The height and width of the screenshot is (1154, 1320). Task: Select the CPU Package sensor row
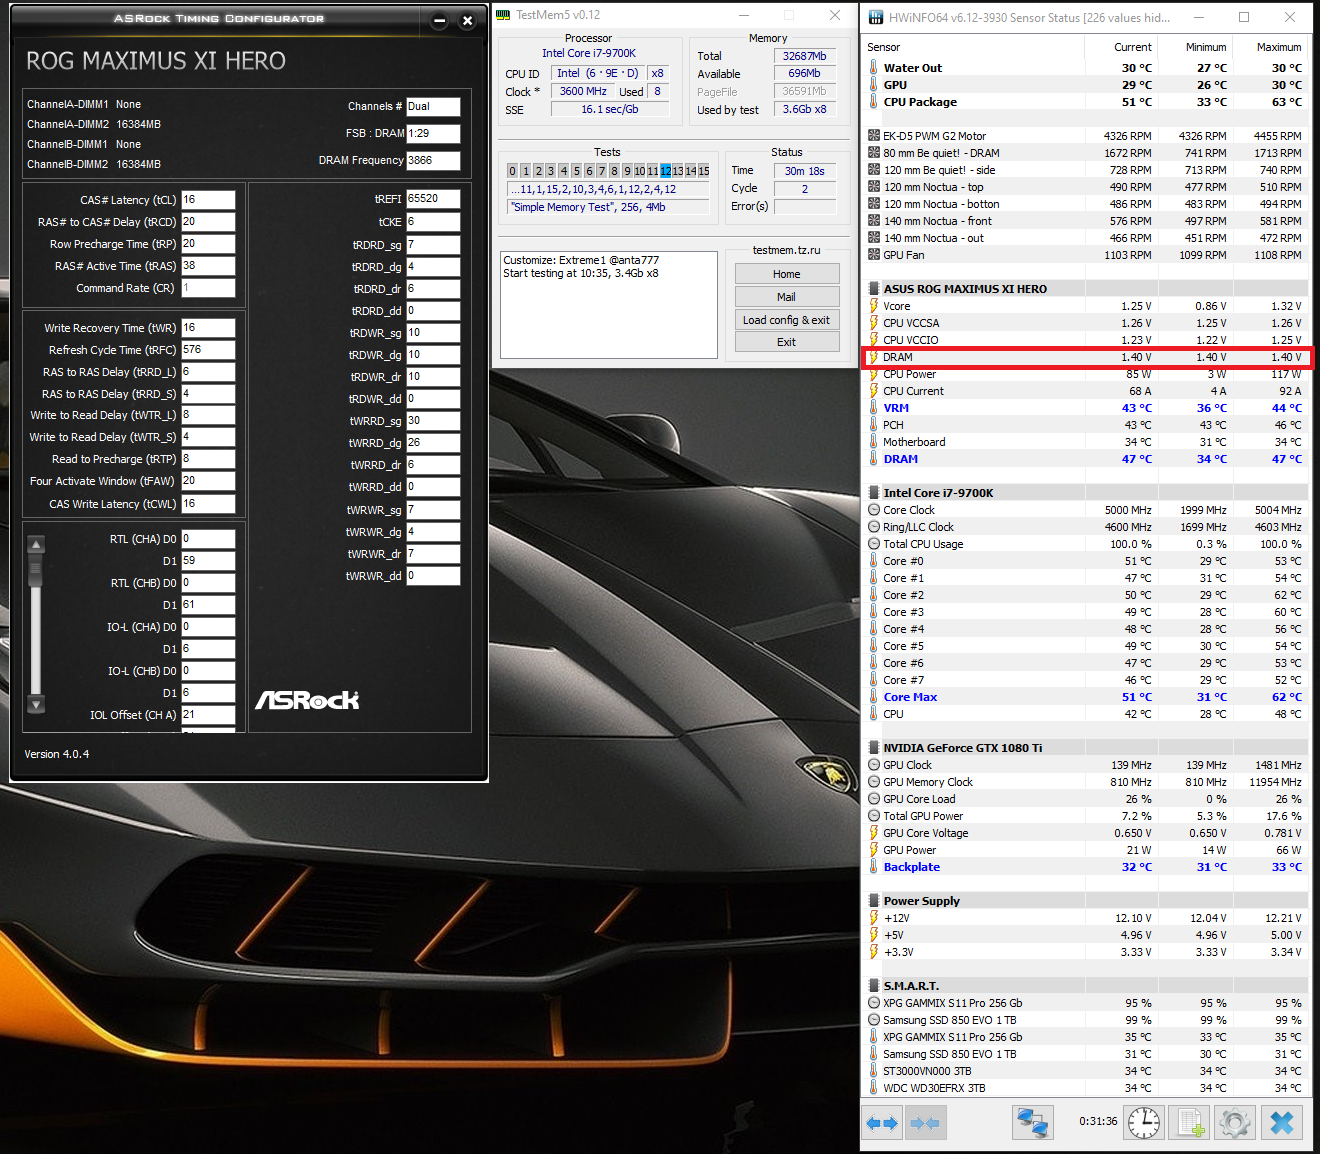point(1086,102)
